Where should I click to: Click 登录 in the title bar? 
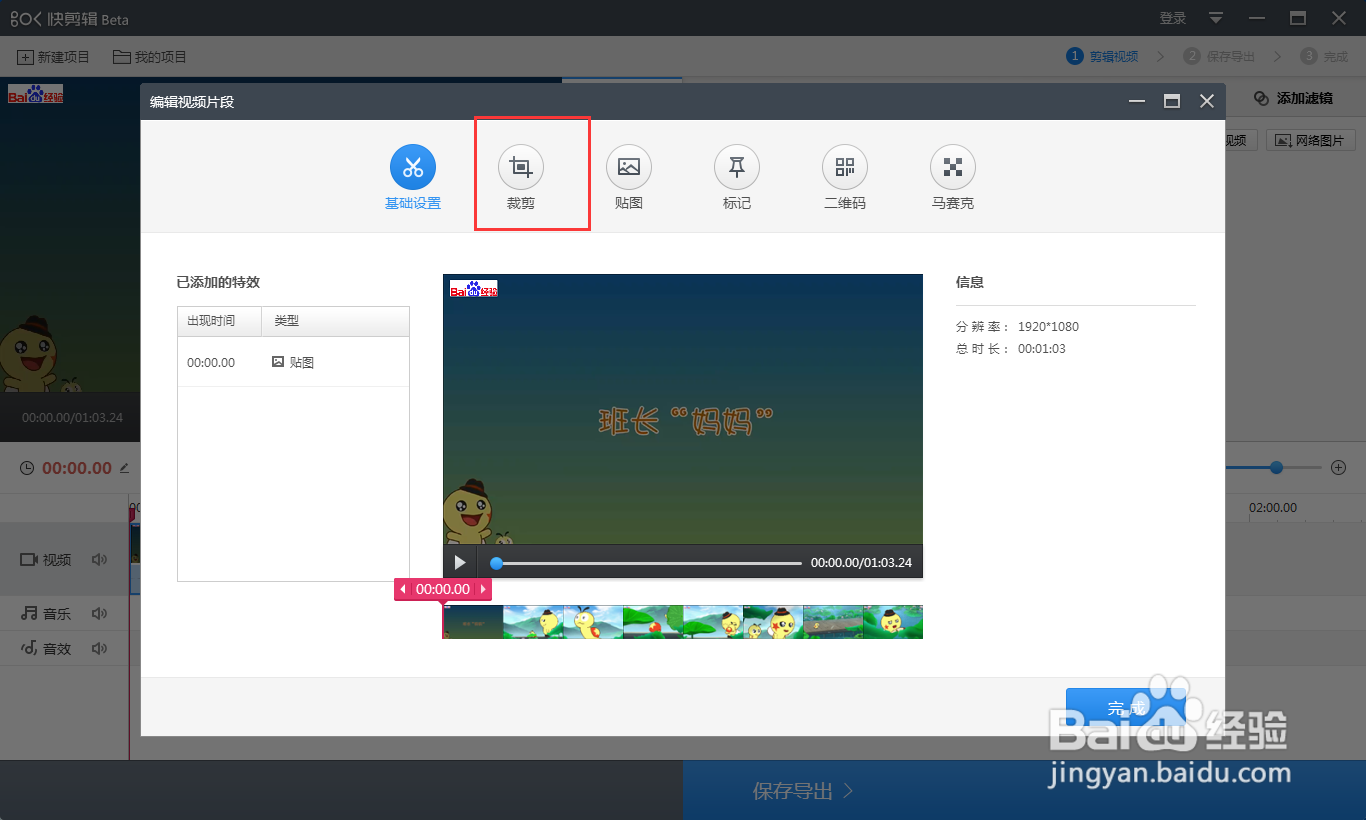[x=1173, y=18]
